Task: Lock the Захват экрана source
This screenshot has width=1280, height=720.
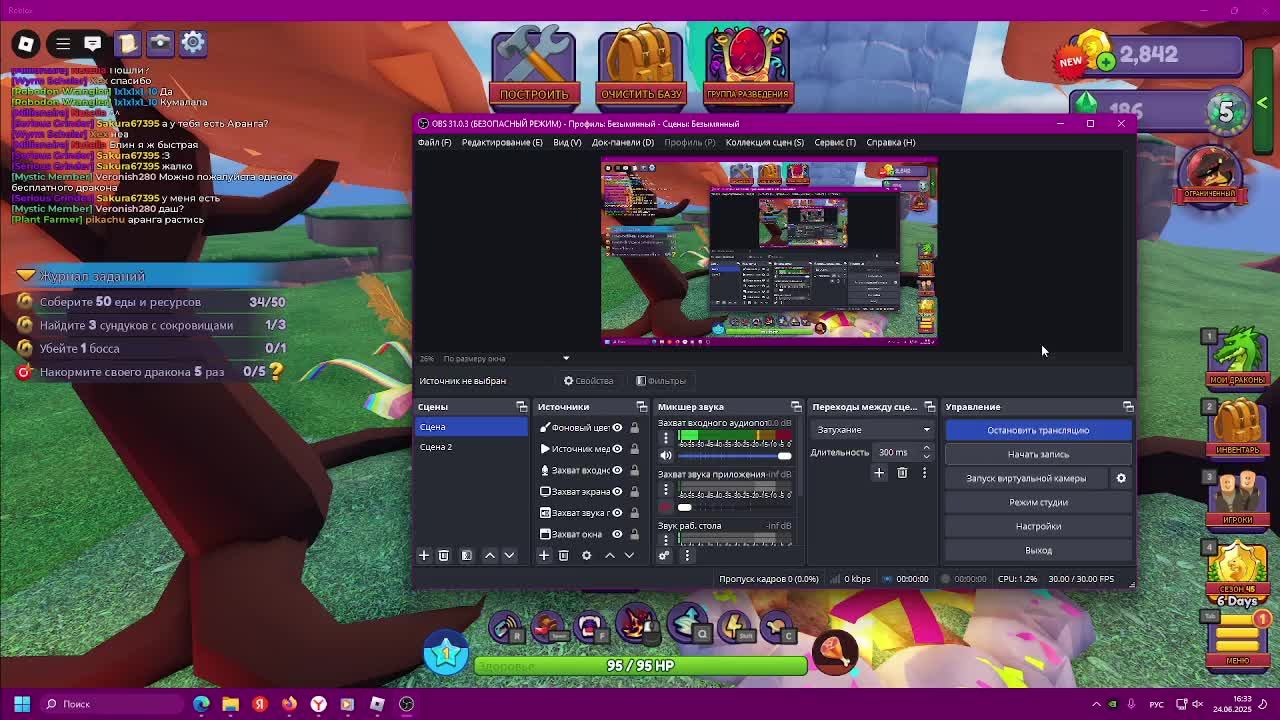Action: click(x=634, y=491)
